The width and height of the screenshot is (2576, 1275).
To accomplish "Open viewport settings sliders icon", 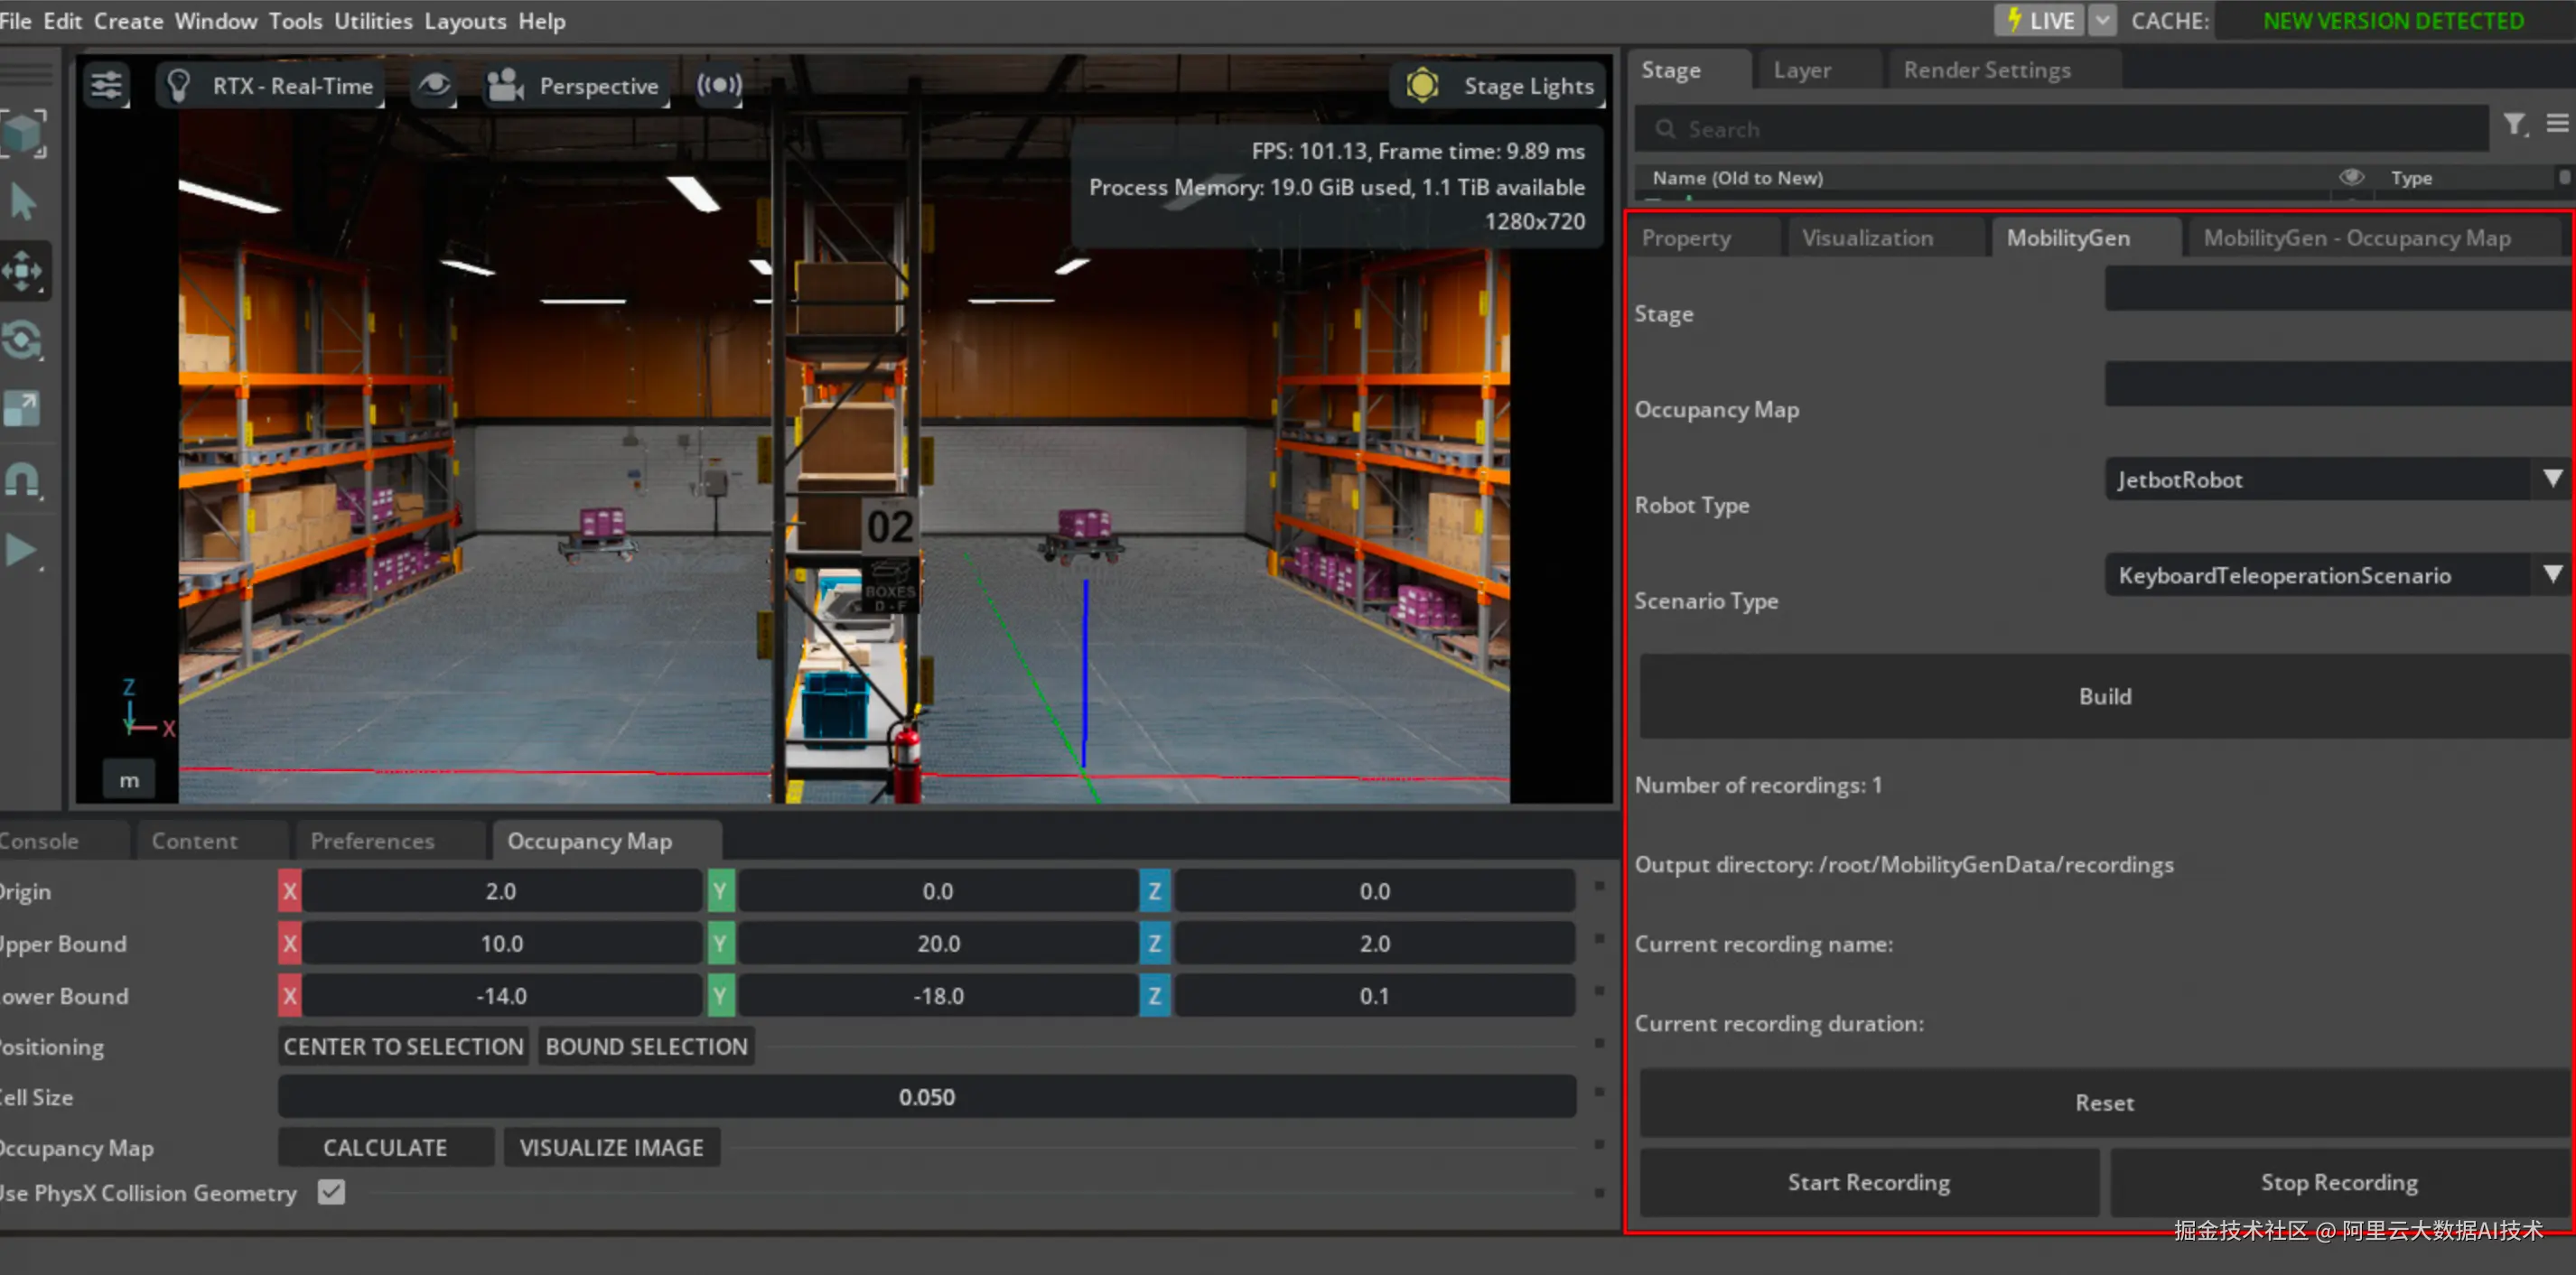I will [107, 86].
